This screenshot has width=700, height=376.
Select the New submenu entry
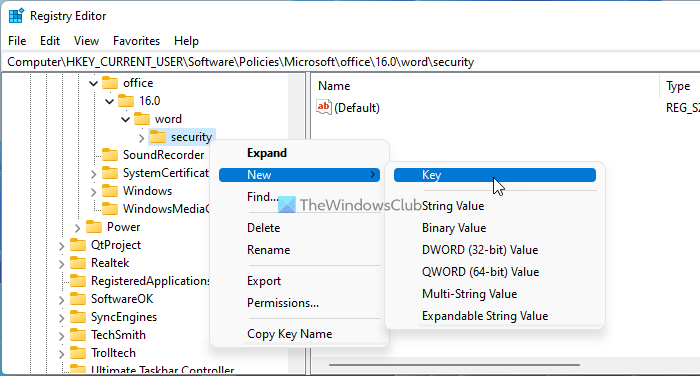point(299,175)
